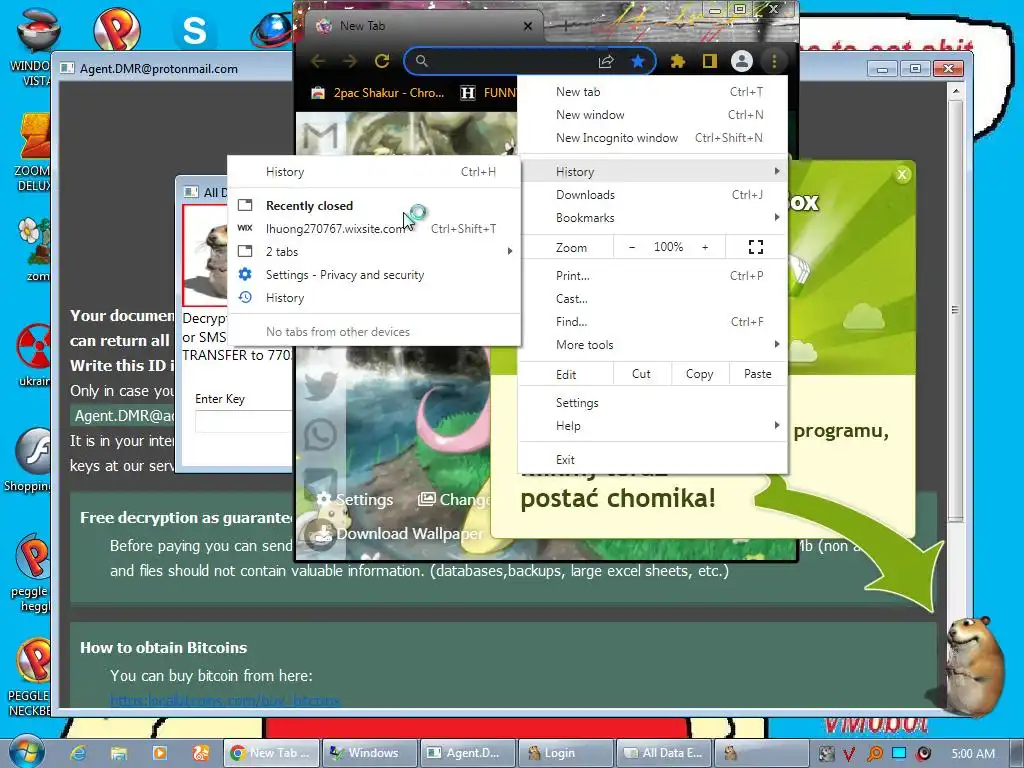
Task: Expand Help submenu
Action: coord(653,426)
